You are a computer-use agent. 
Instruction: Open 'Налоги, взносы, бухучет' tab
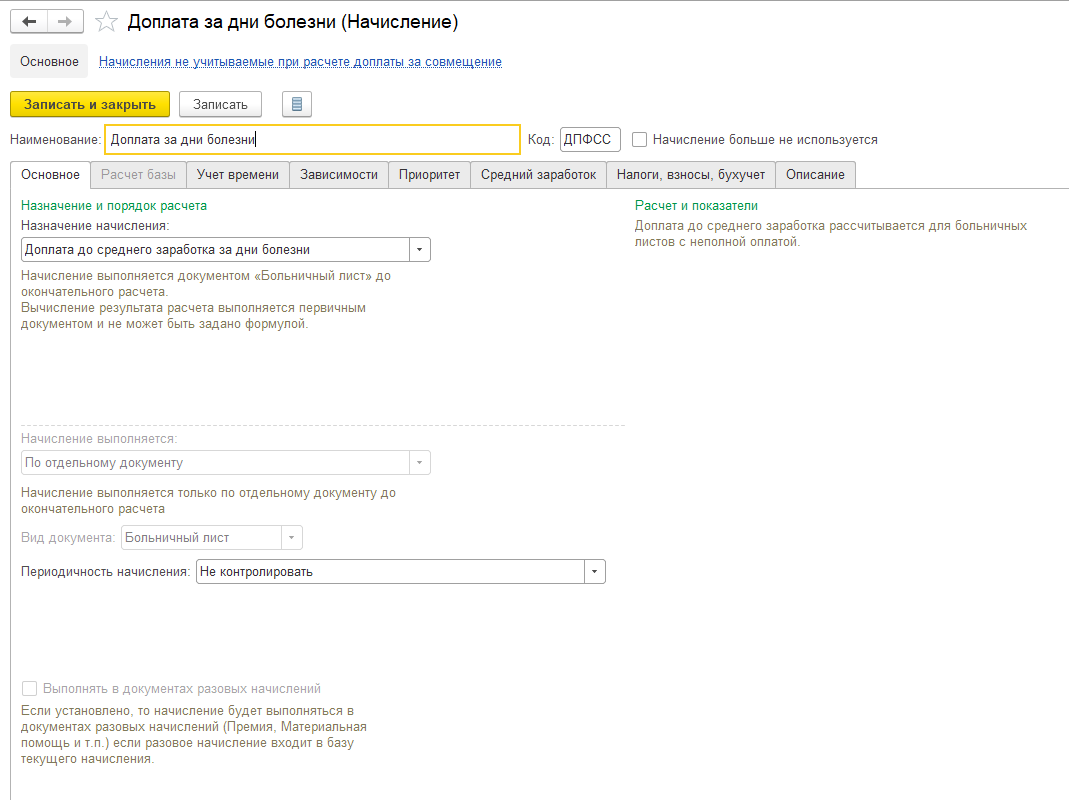(x=690, y=175)
